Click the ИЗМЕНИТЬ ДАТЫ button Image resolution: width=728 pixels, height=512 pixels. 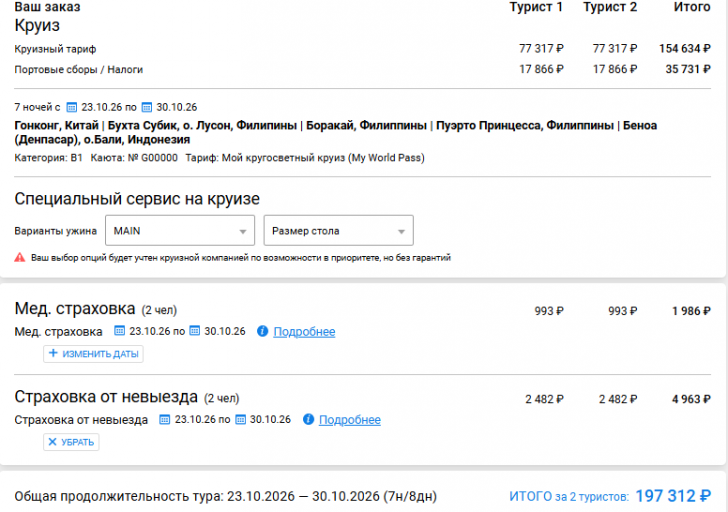(x=93, y=354)
